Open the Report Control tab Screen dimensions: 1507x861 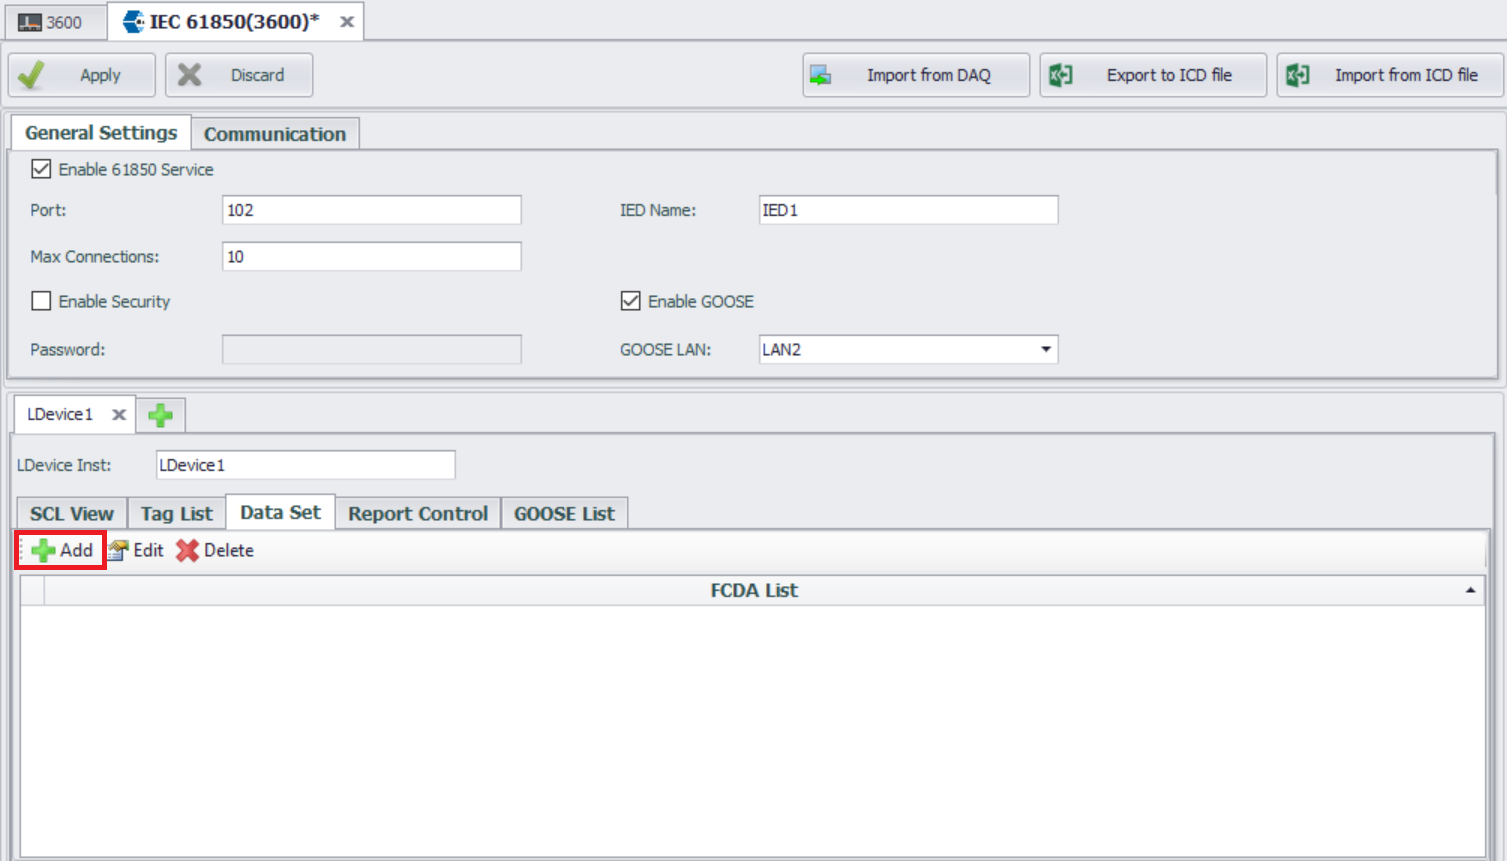(417, 514)
